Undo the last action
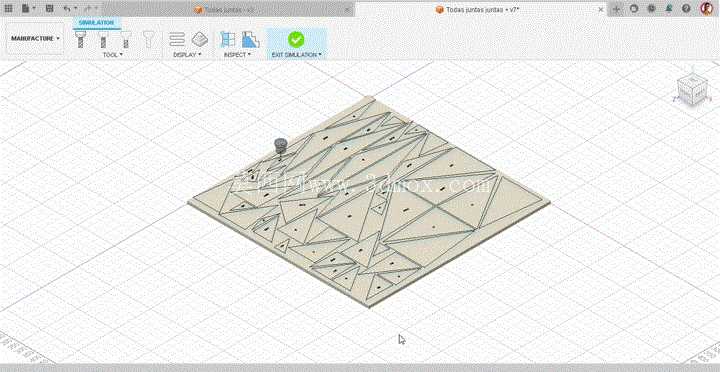This screenshot has height=372, width=720. (x=68, y=8)
